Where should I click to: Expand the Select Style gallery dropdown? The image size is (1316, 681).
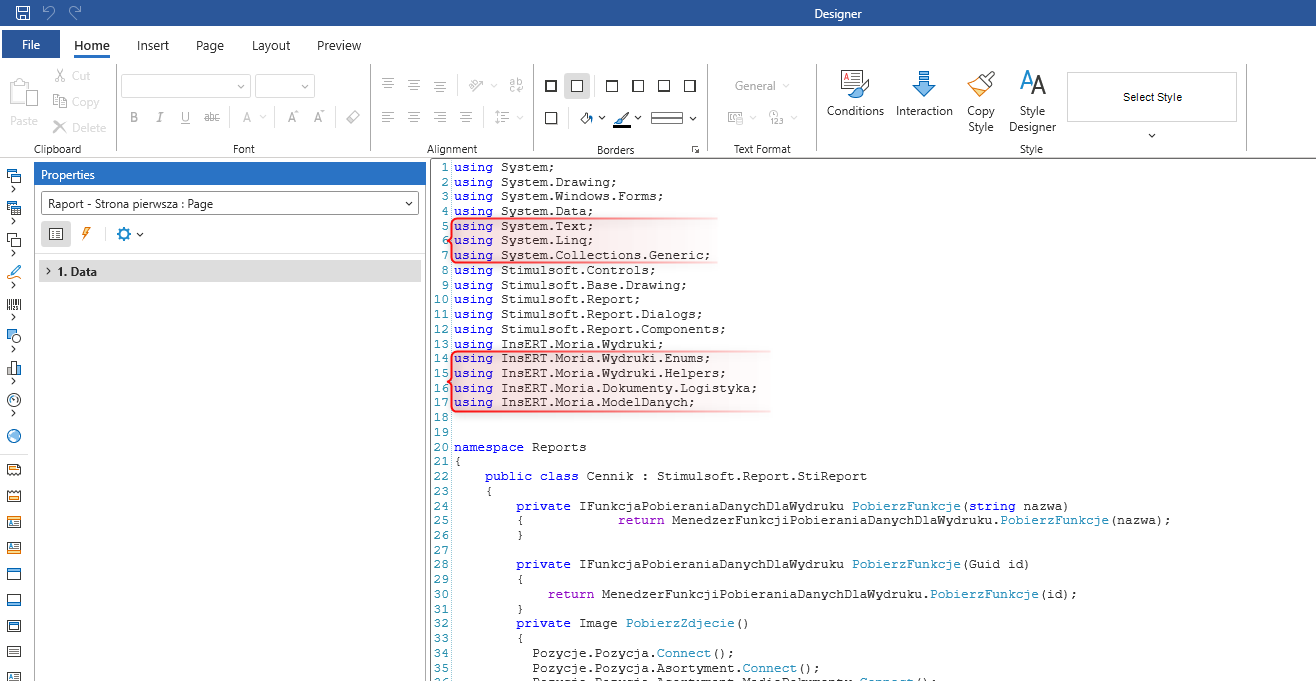tap(1151, 135)
